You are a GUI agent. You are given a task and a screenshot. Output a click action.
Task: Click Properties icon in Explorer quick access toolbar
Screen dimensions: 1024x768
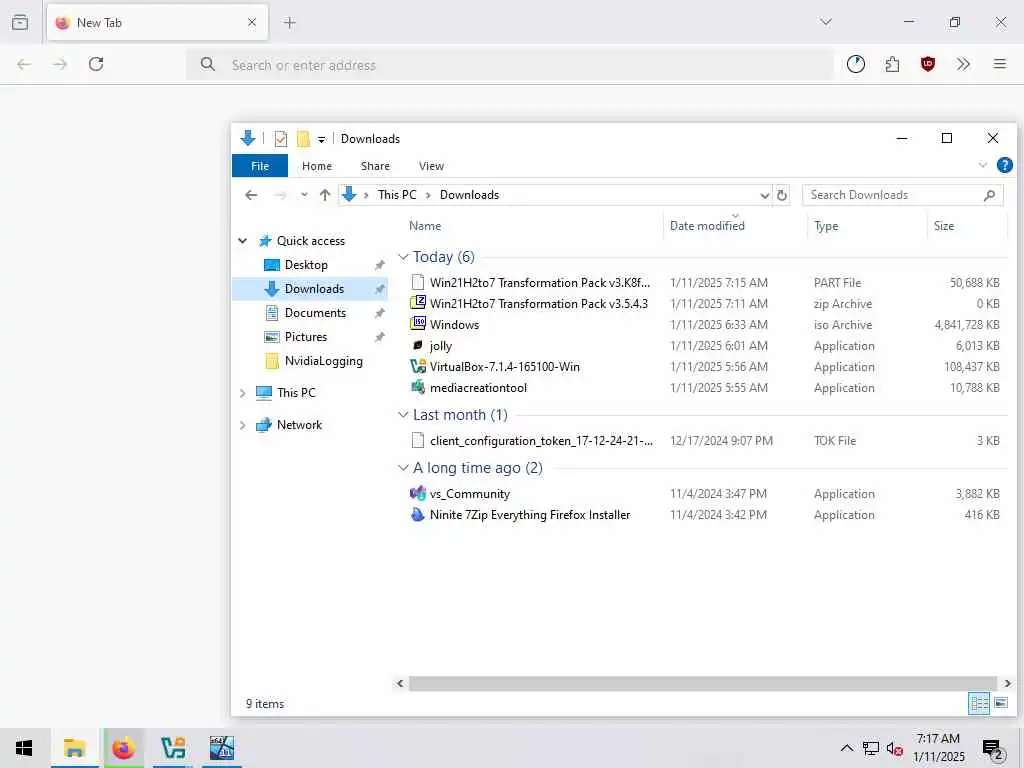tap(281, 138)
